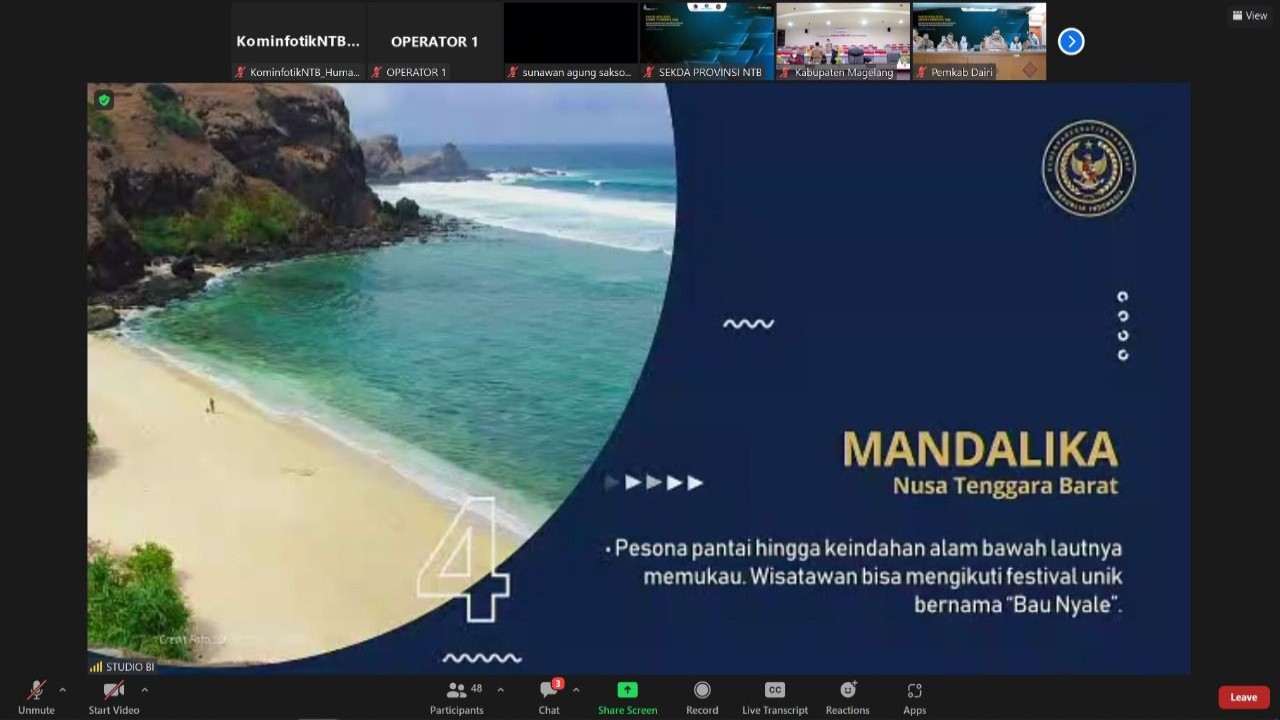
Task: Click the STUDIO BI signal strength icon
Action: (96, 666)
